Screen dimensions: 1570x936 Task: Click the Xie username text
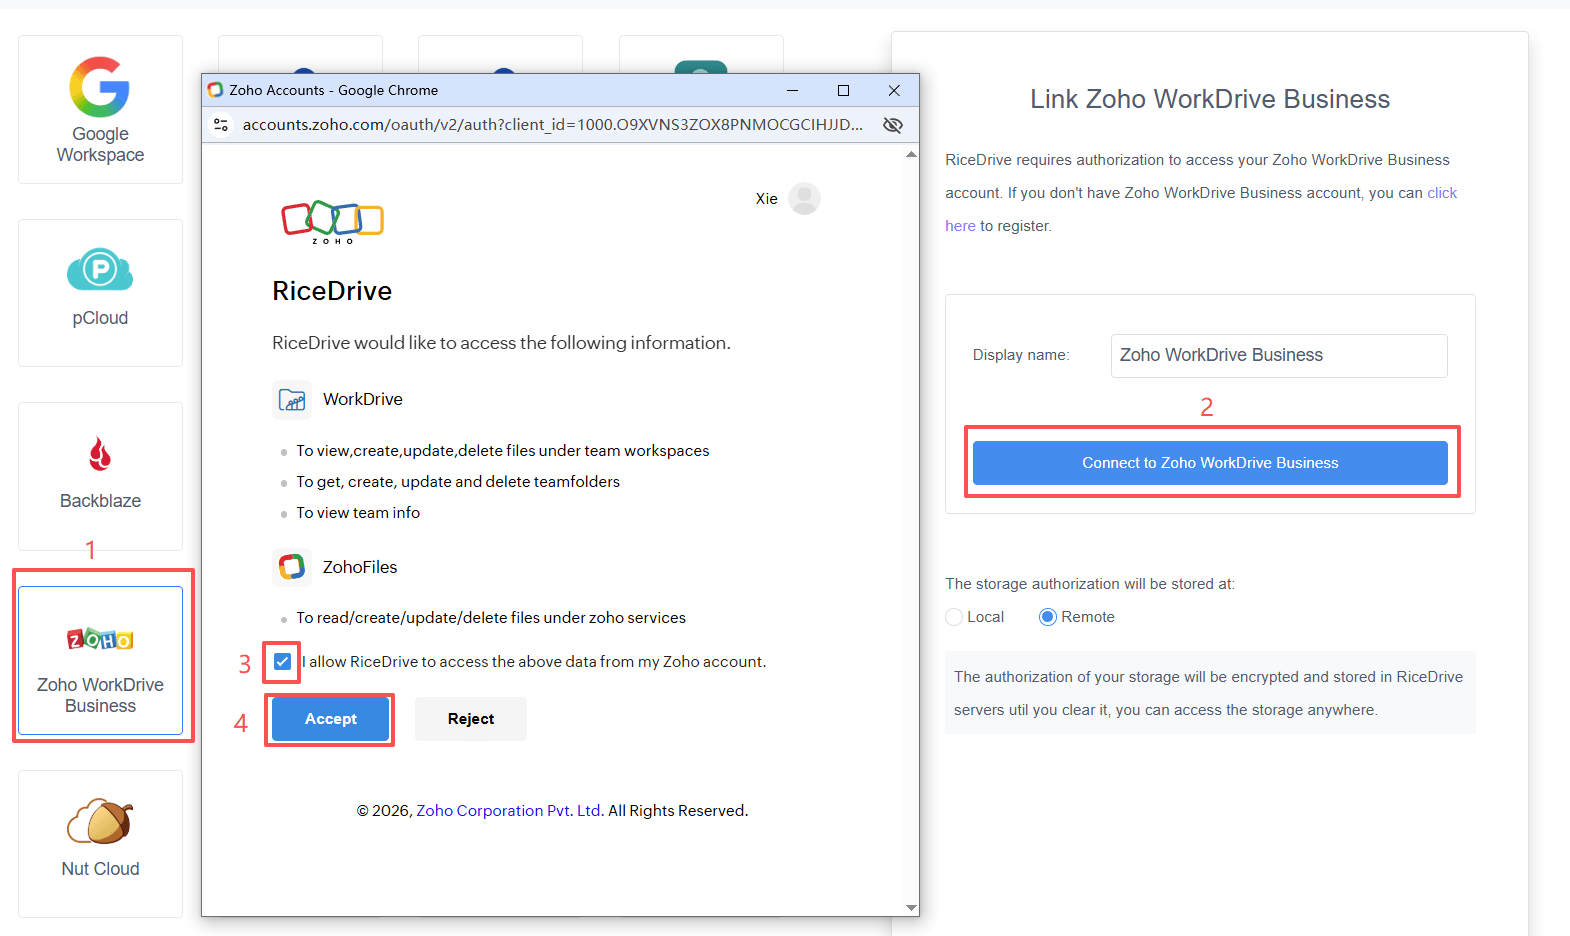[767, 199]
